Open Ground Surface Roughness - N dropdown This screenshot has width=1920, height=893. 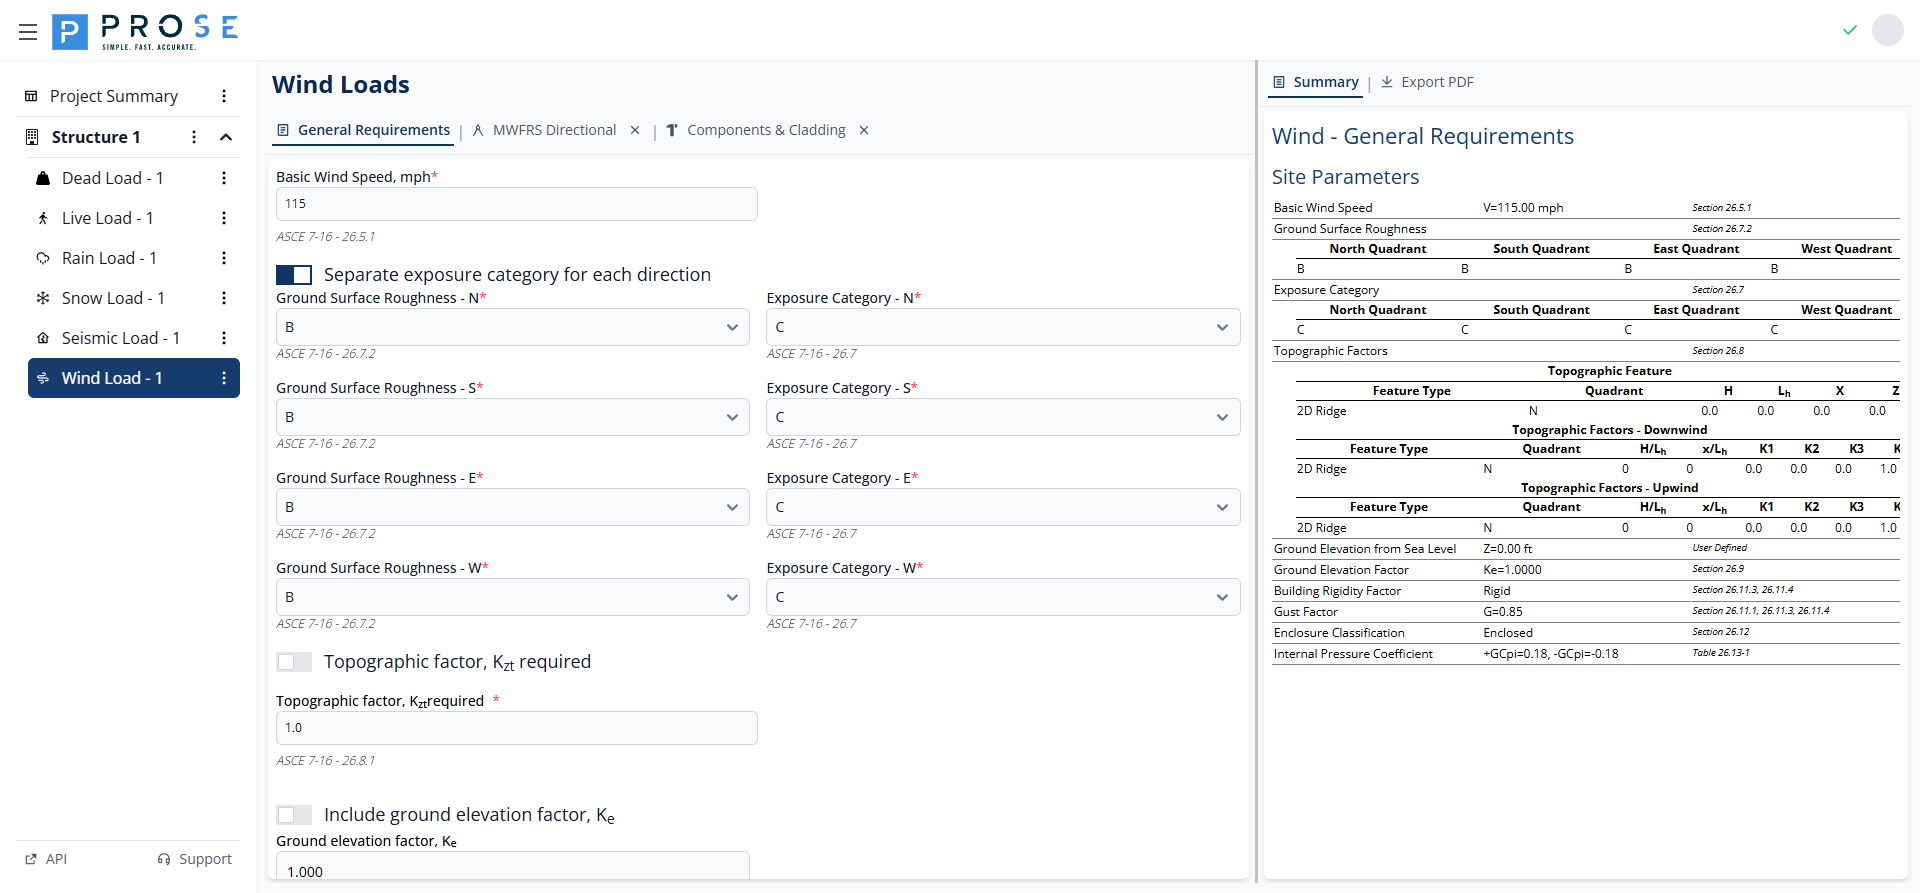pos(512,327)
